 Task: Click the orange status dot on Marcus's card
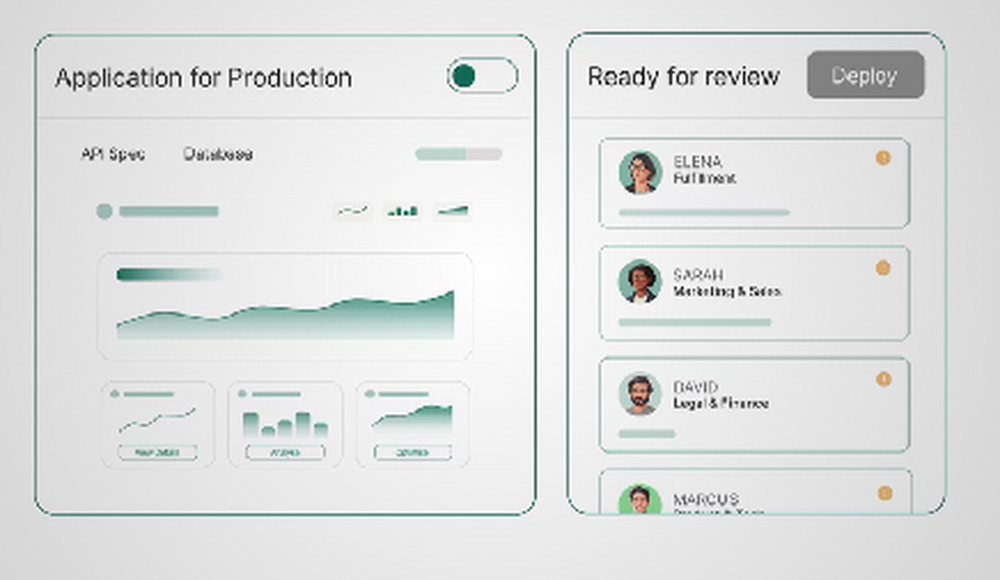click(x=881, y=490)
